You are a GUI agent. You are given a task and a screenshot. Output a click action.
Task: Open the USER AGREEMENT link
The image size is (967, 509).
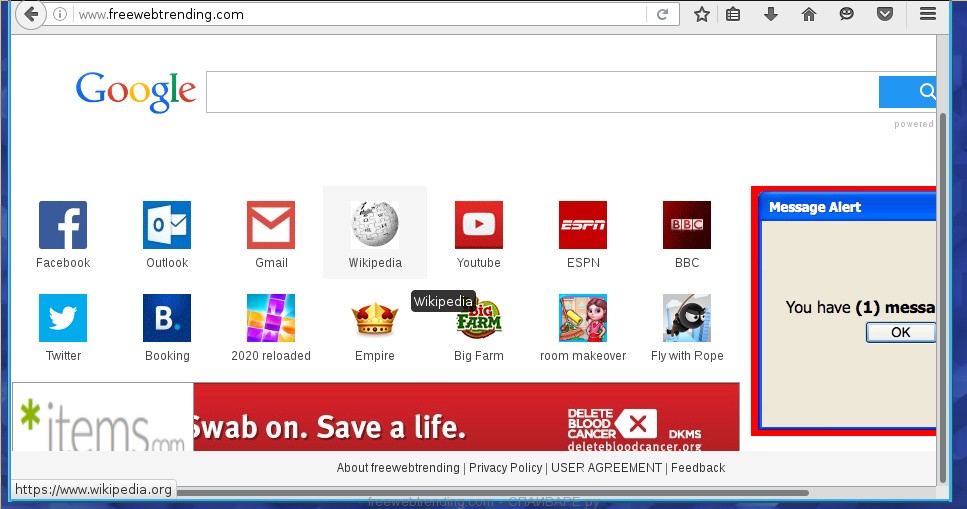tap(606, 468)
